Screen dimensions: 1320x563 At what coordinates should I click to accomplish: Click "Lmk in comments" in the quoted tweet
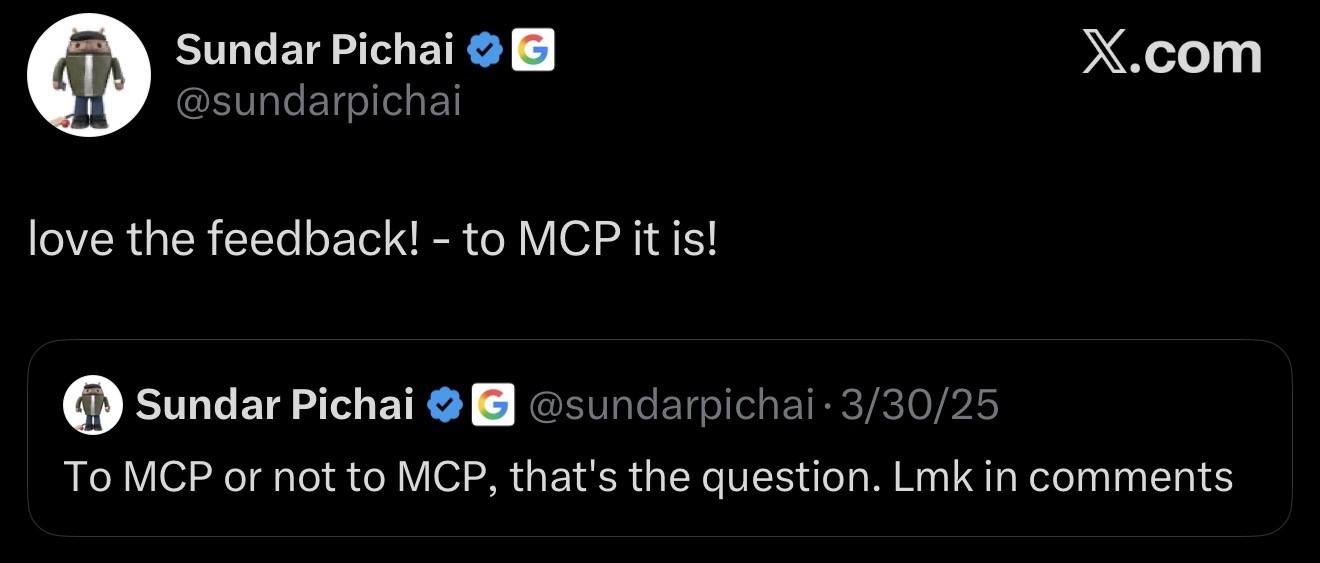tap(1062, 476)
